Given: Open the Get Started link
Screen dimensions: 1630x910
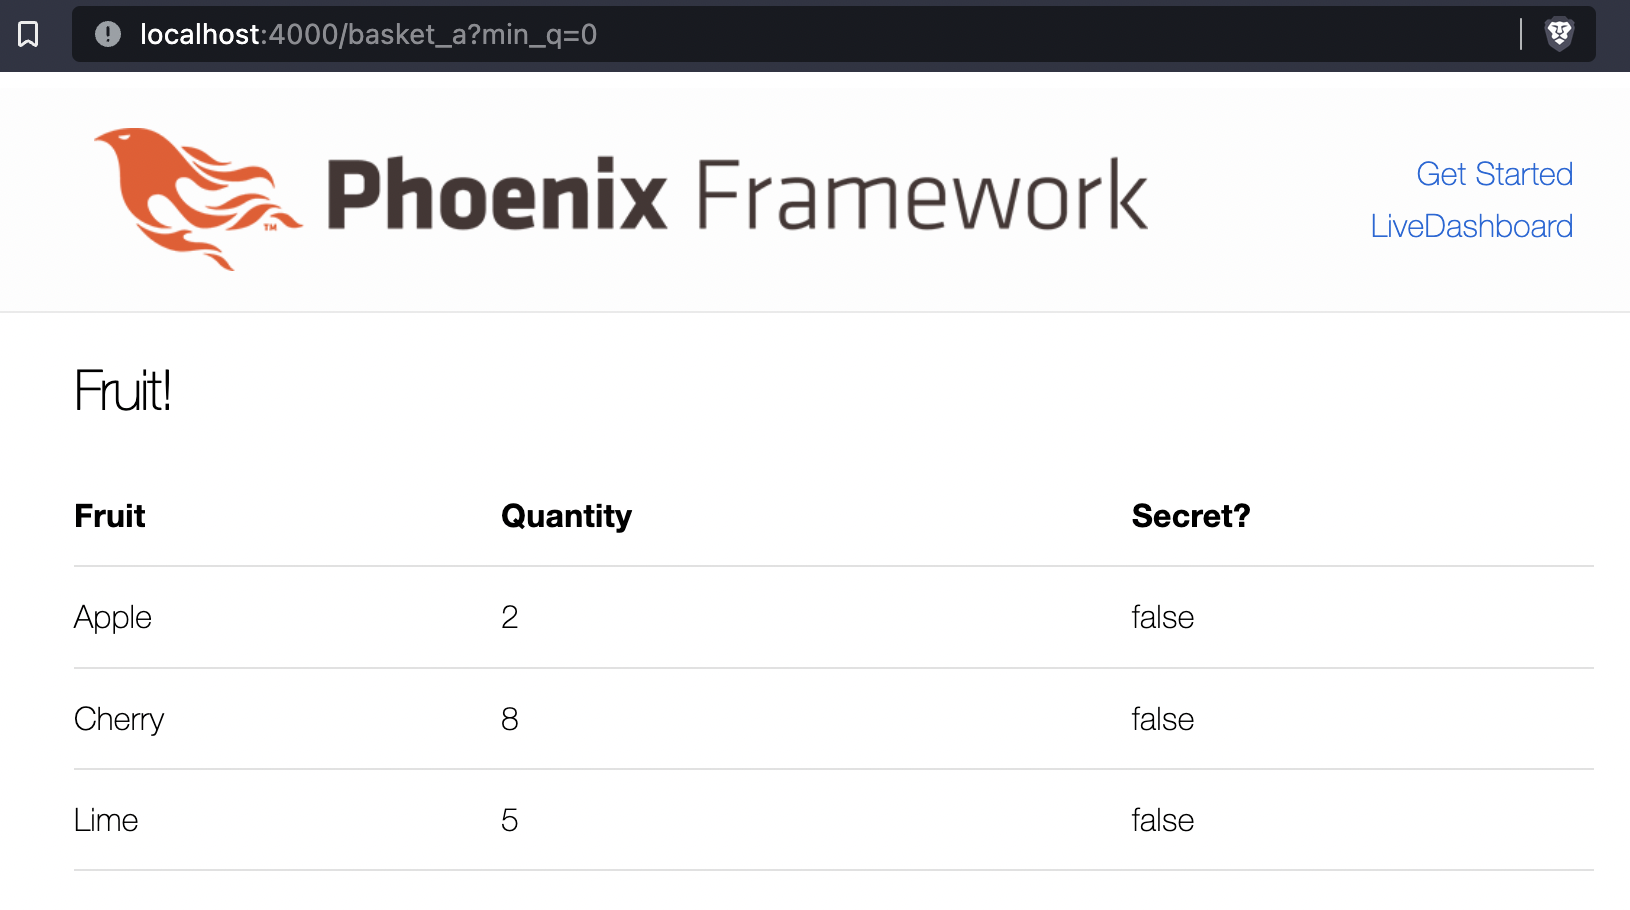Looking at the screenshot, I should click(1494, 174).
